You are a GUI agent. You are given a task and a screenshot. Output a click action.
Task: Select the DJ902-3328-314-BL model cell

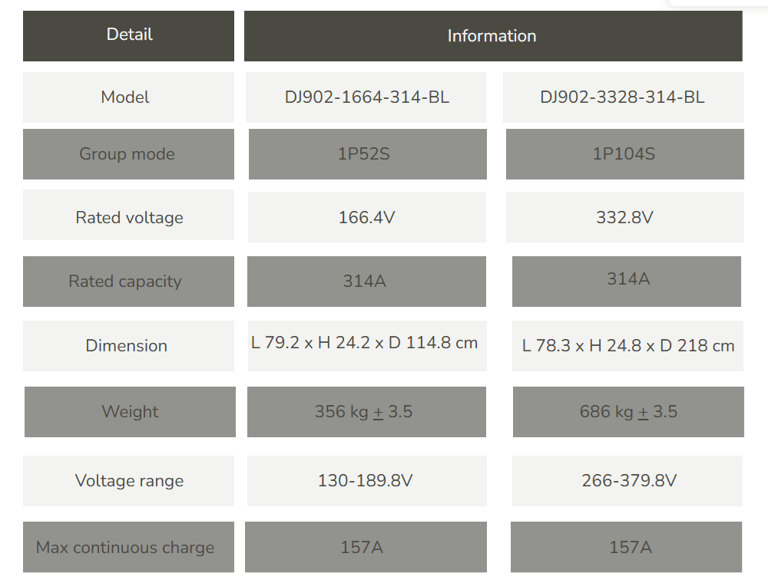623,97
